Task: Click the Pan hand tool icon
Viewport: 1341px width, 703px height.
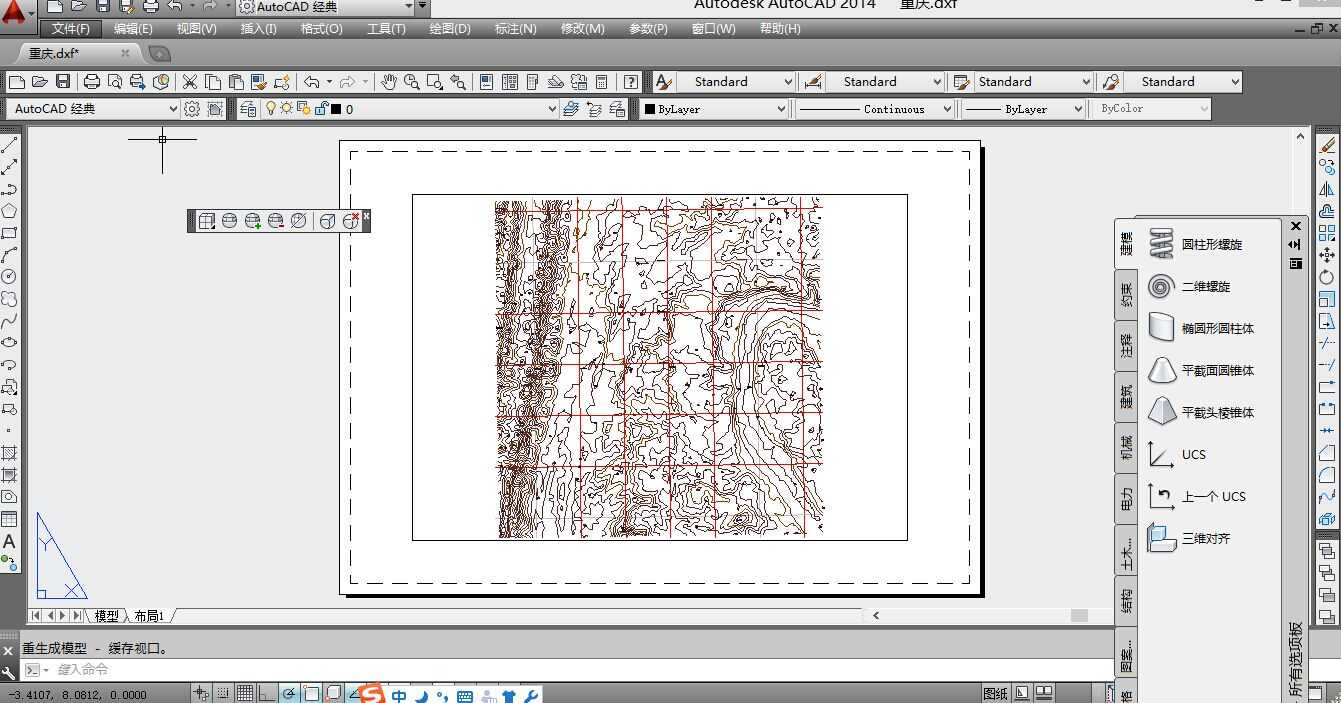Action: coord(388,82)
